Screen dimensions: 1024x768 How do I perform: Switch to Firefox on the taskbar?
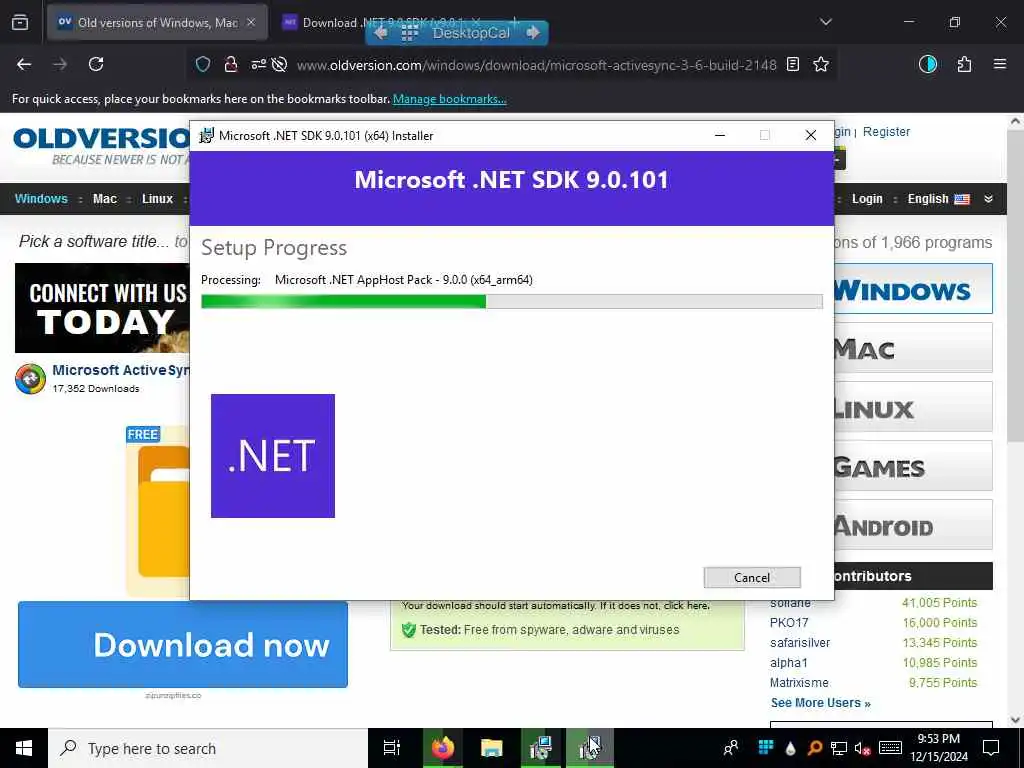(442, 748)
